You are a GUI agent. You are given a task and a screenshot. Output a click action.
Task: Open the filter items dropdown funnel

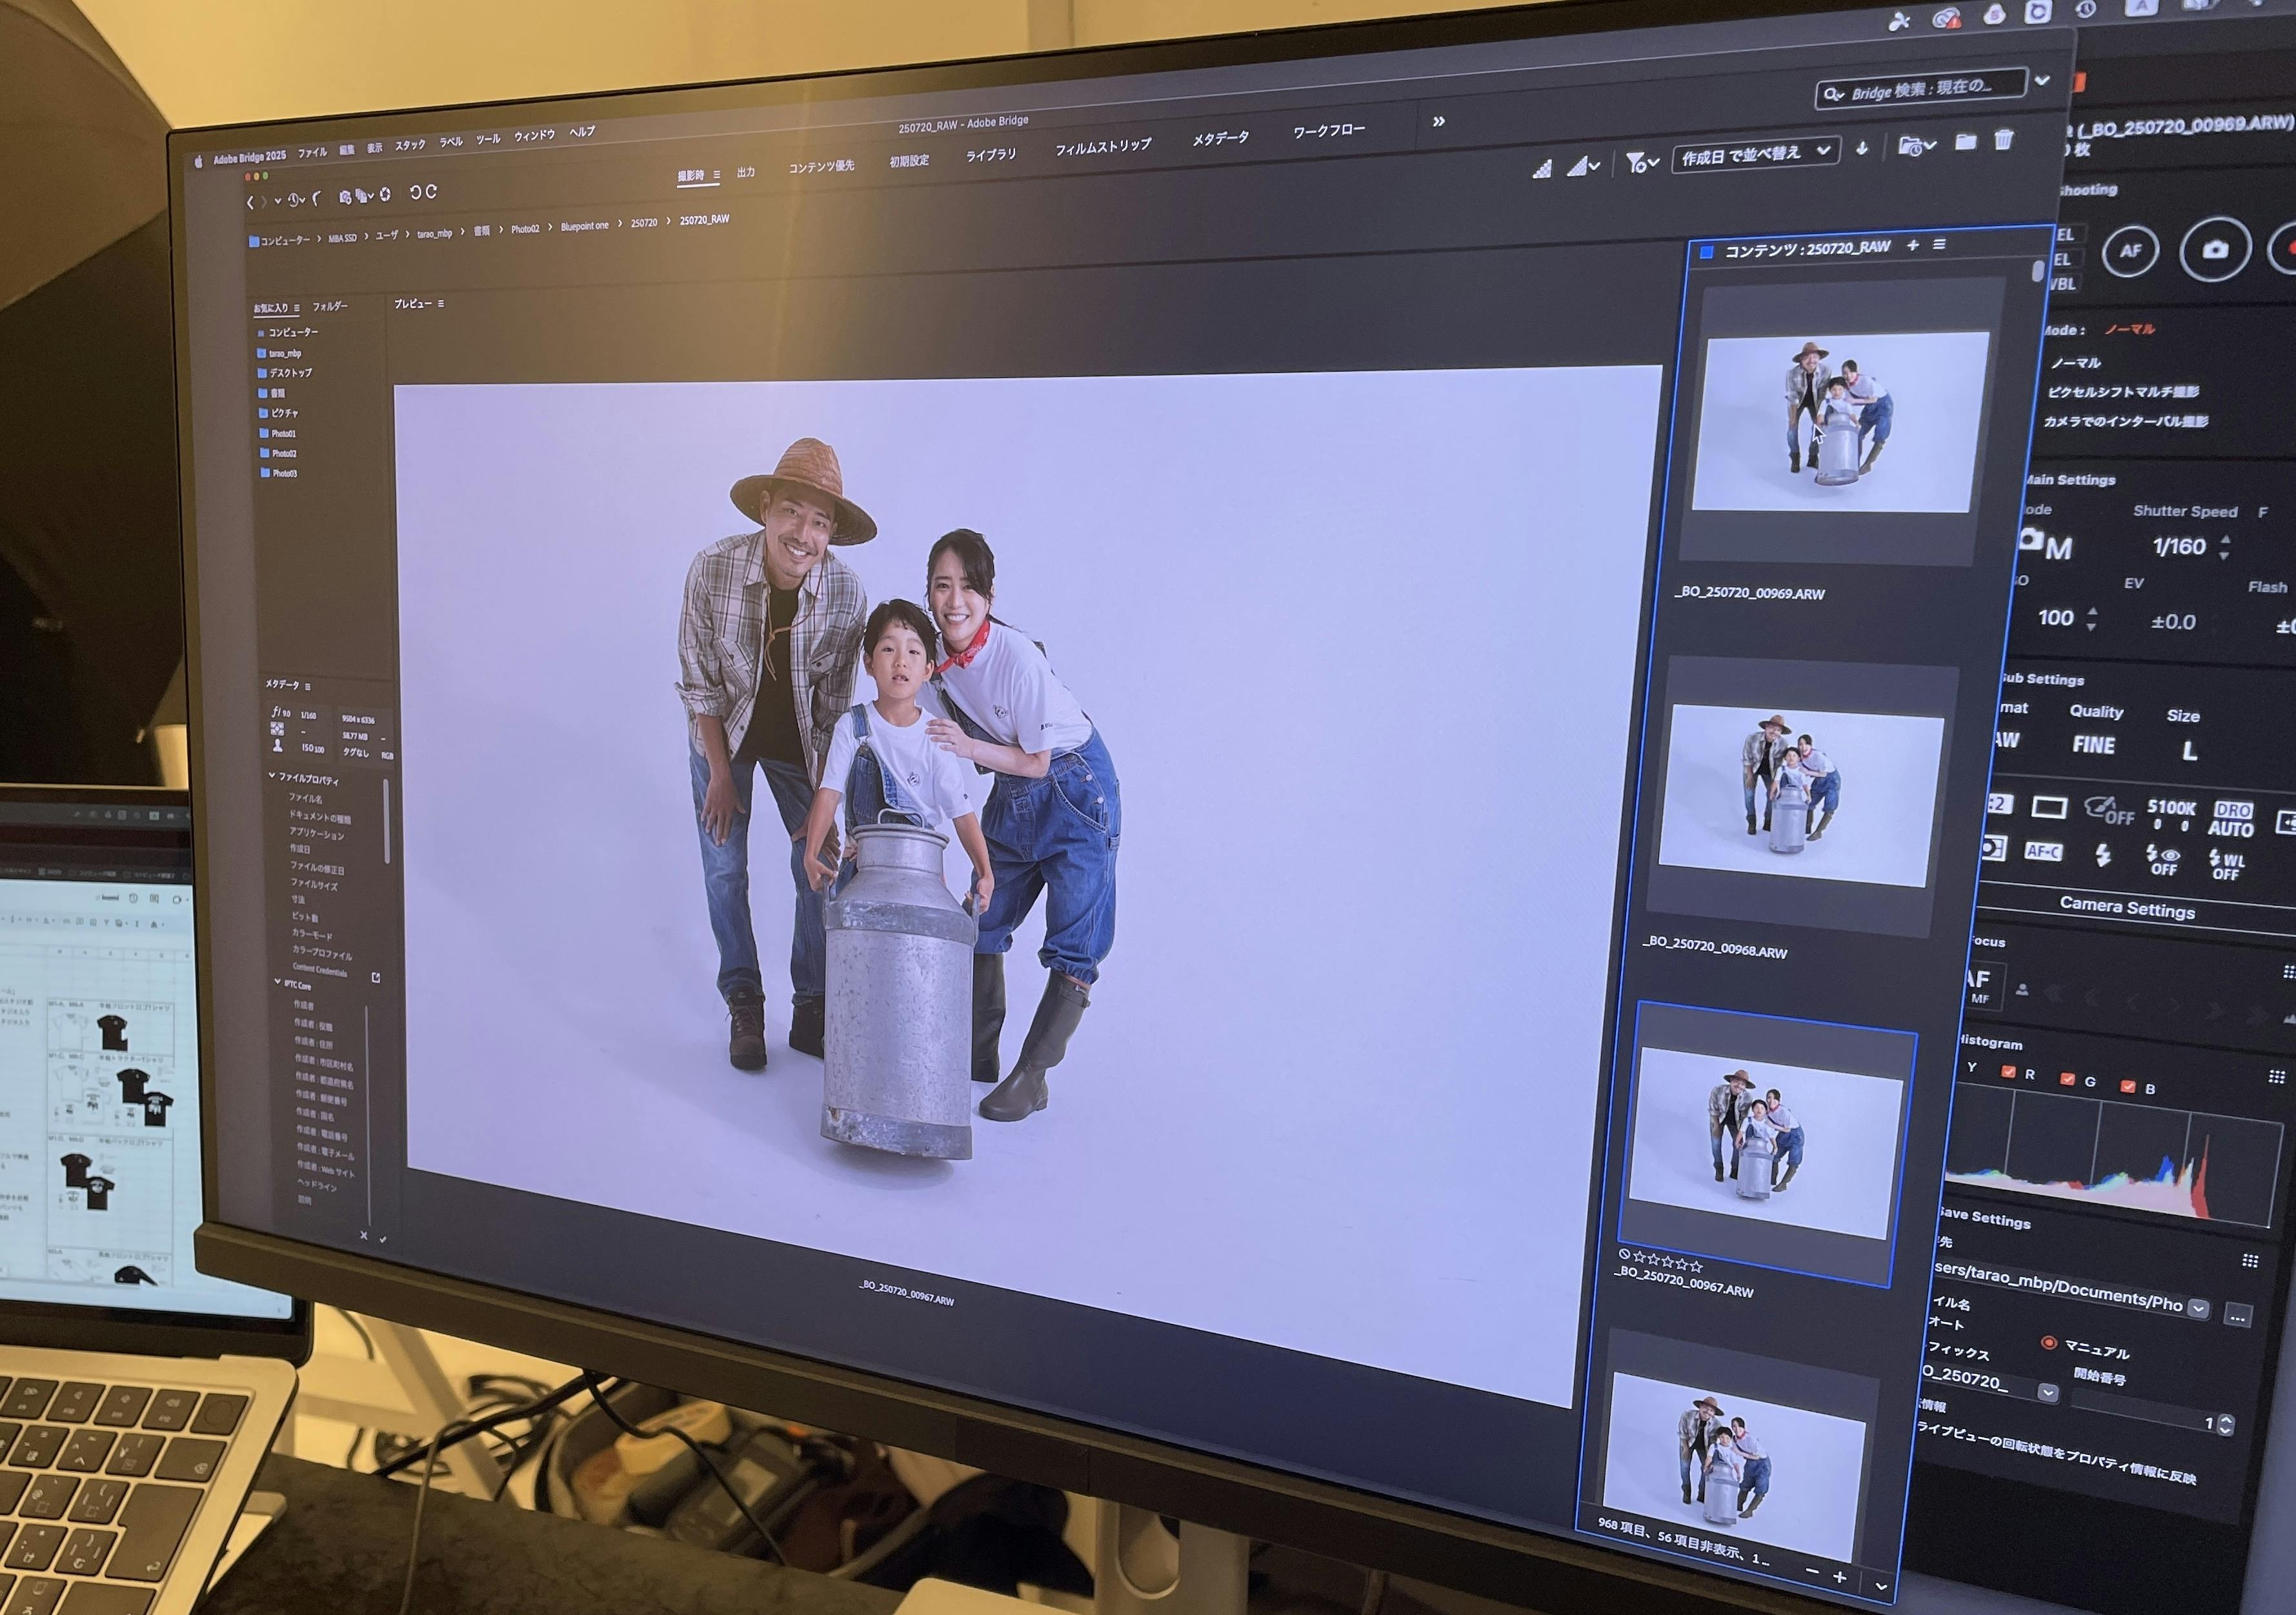(1641, 162)
